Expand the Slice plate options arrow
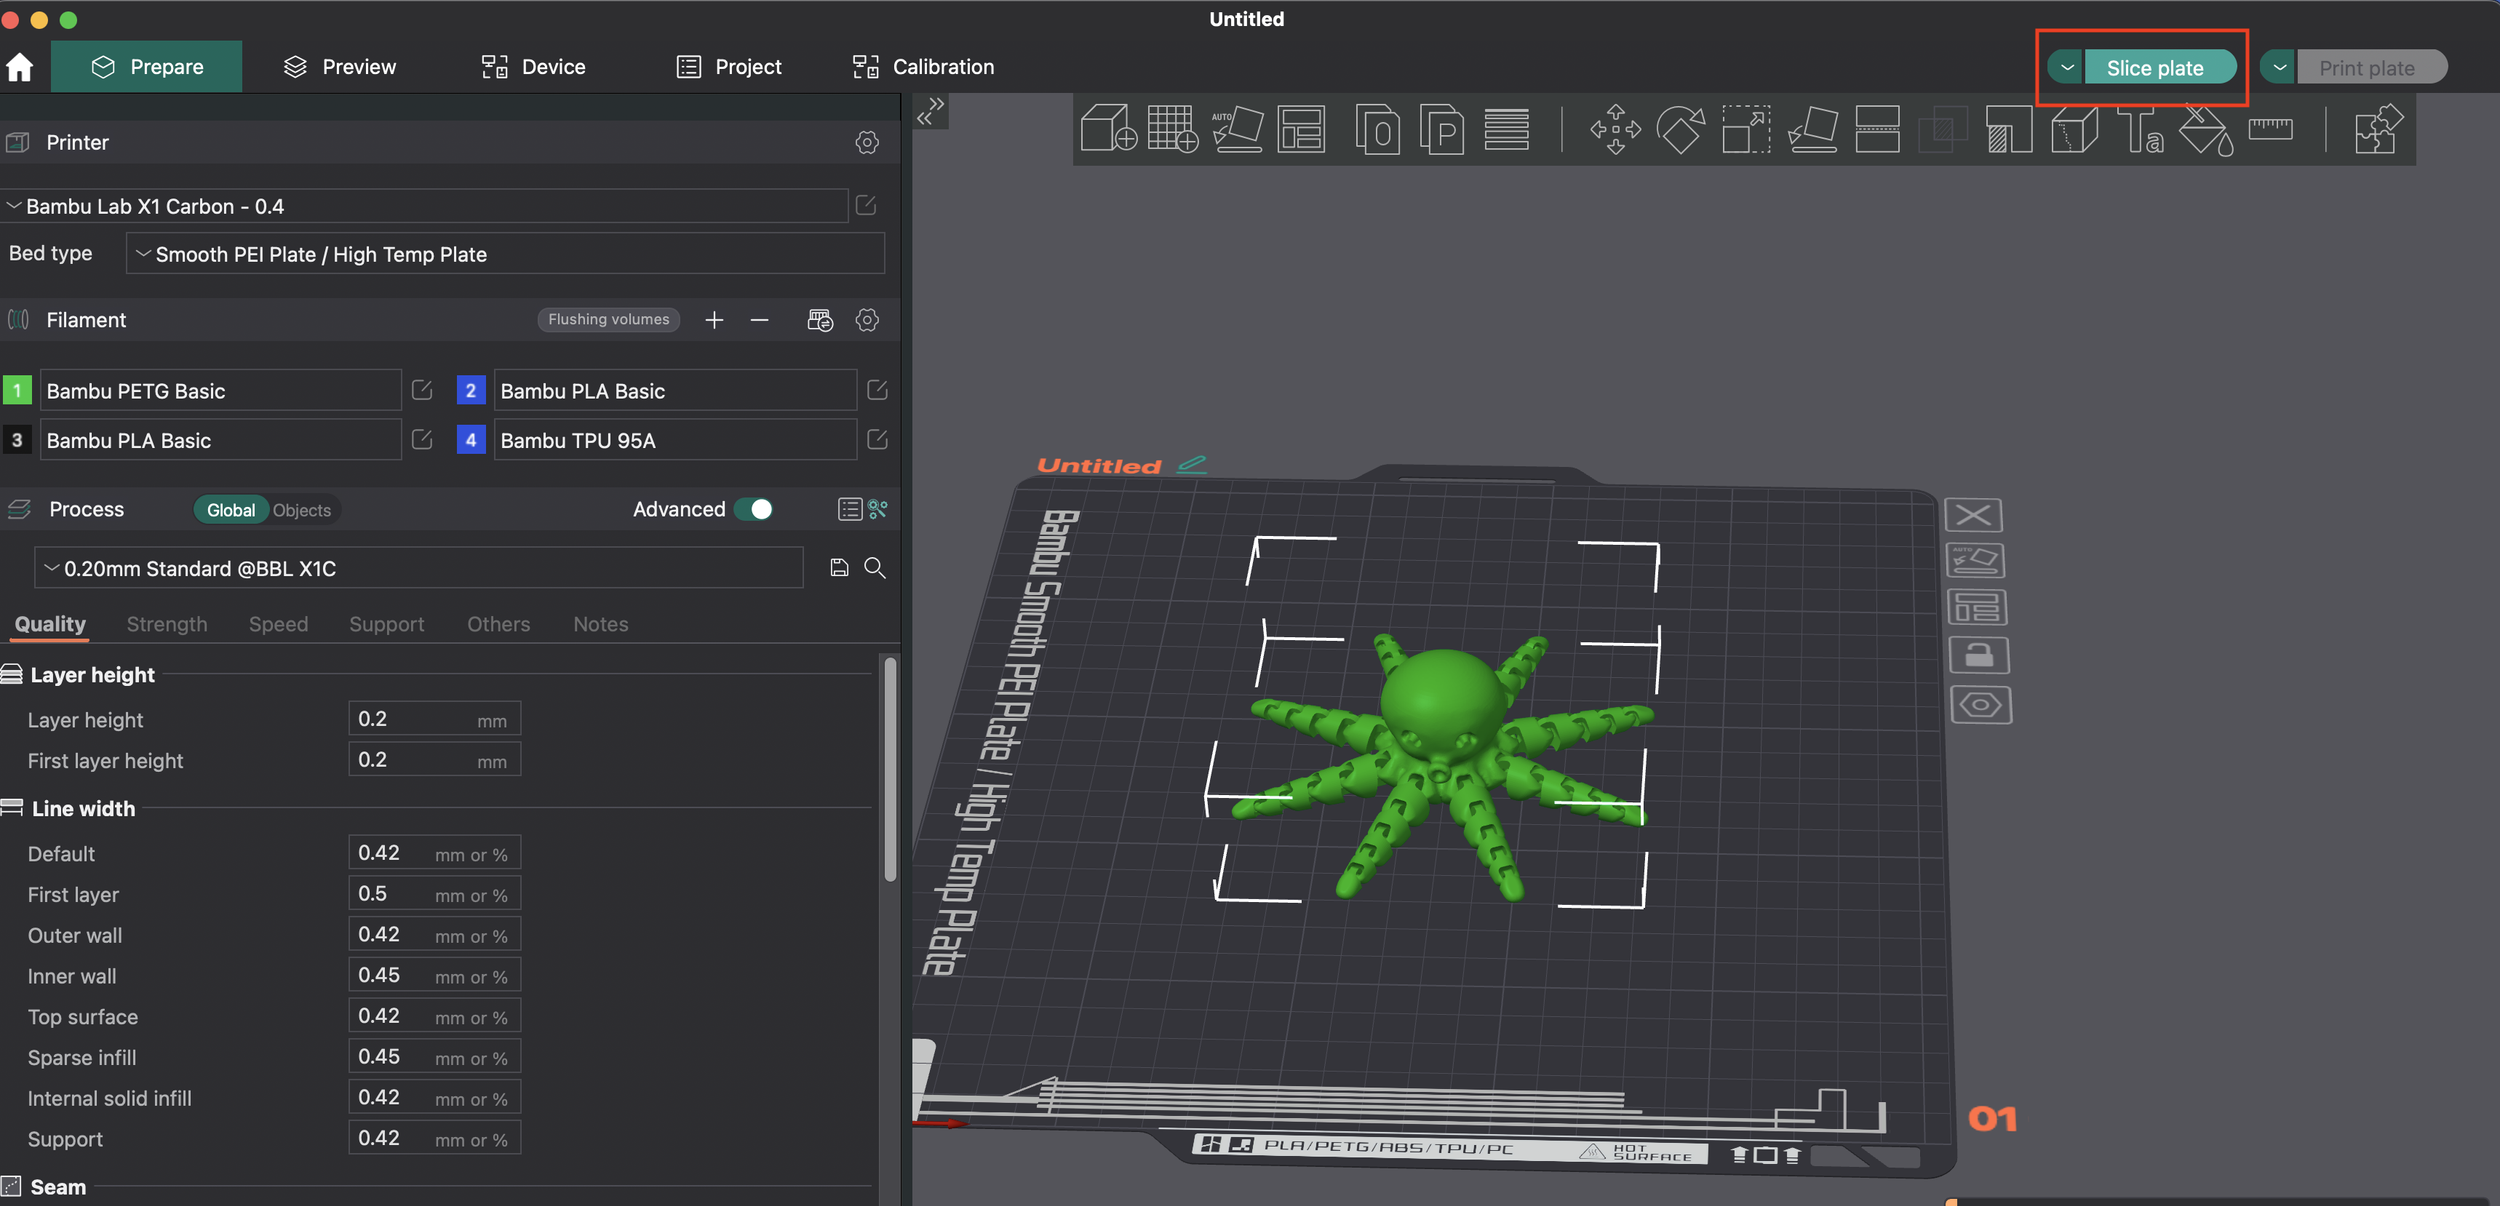 [x=2066, y=68]
